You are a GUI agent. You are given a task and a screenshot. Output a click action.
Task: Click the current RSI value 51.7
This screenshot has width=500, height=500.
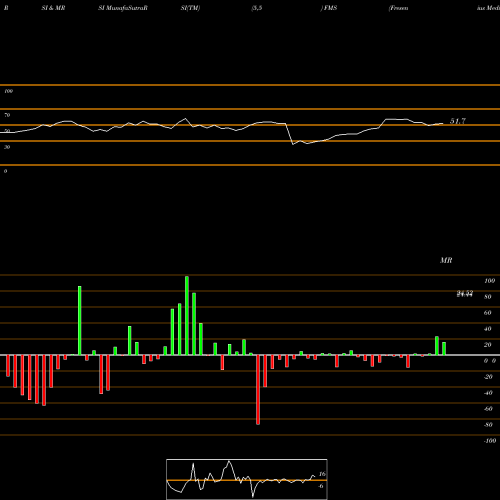click(458, 121)
